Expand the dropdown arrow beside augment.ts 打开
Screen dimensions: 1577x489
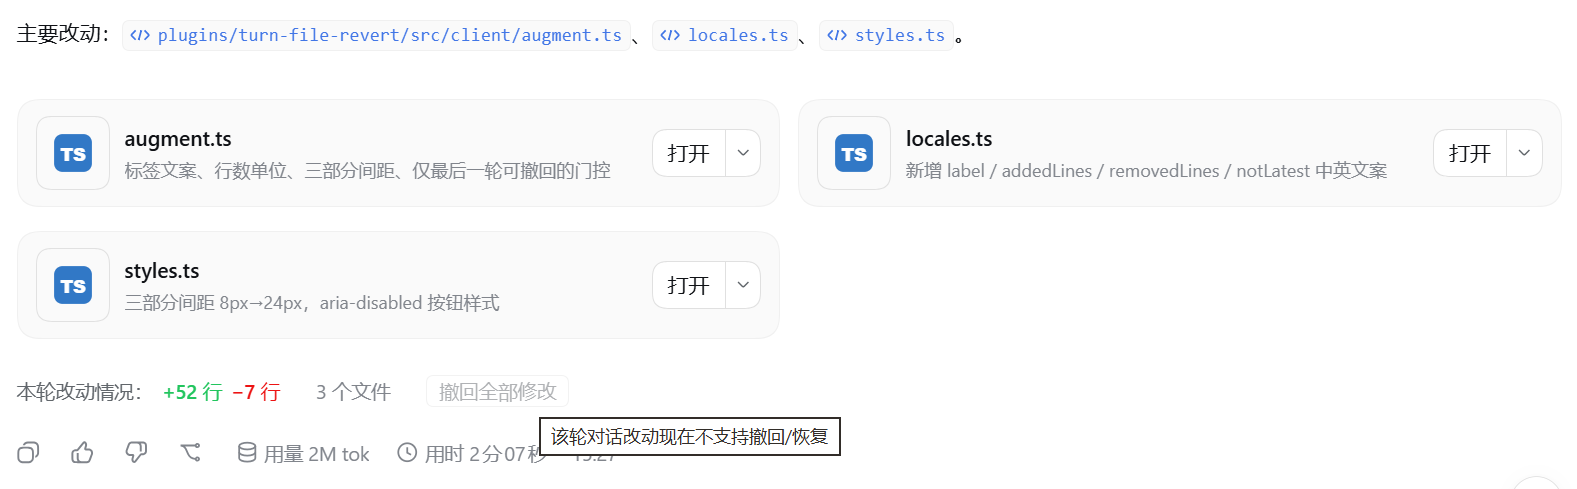pos(743,153)
